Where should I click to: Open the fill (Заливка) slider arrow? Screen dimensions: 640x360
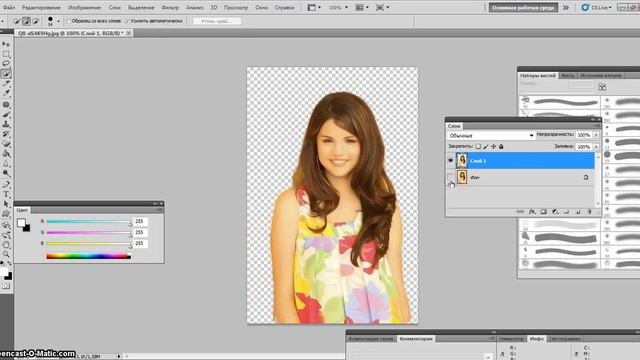tap(596, 147)
